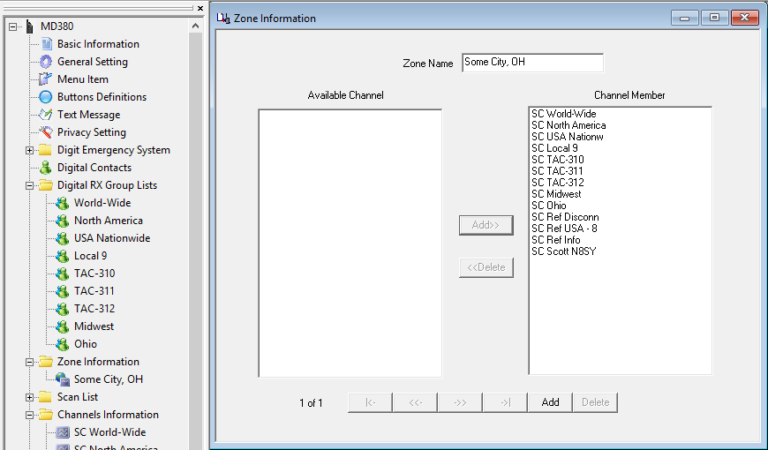This screenshot has height=450, width=768.
Task: Click the empty Available Channel list box
Action: point(350,243)
